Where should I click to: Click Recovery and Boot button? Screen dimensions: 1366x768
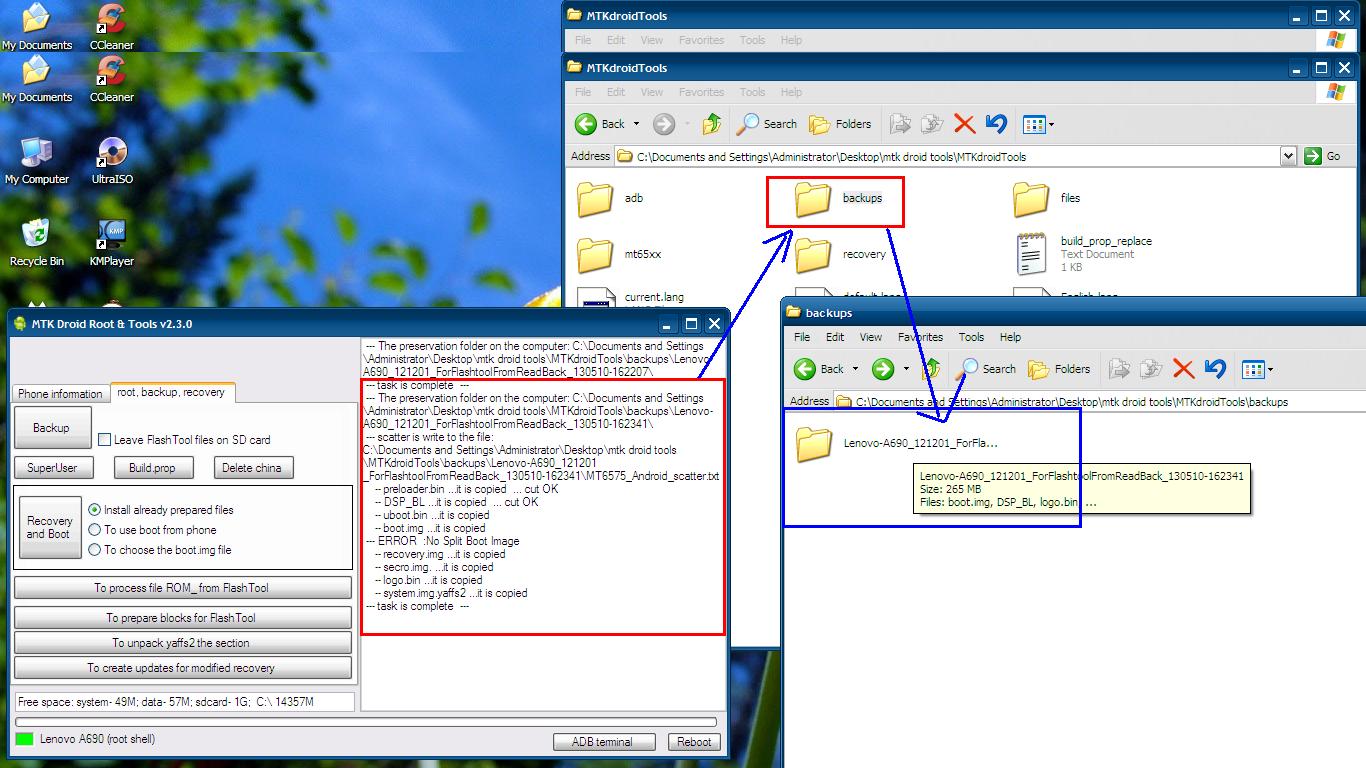pyautogui.click(x=49, y=528)
